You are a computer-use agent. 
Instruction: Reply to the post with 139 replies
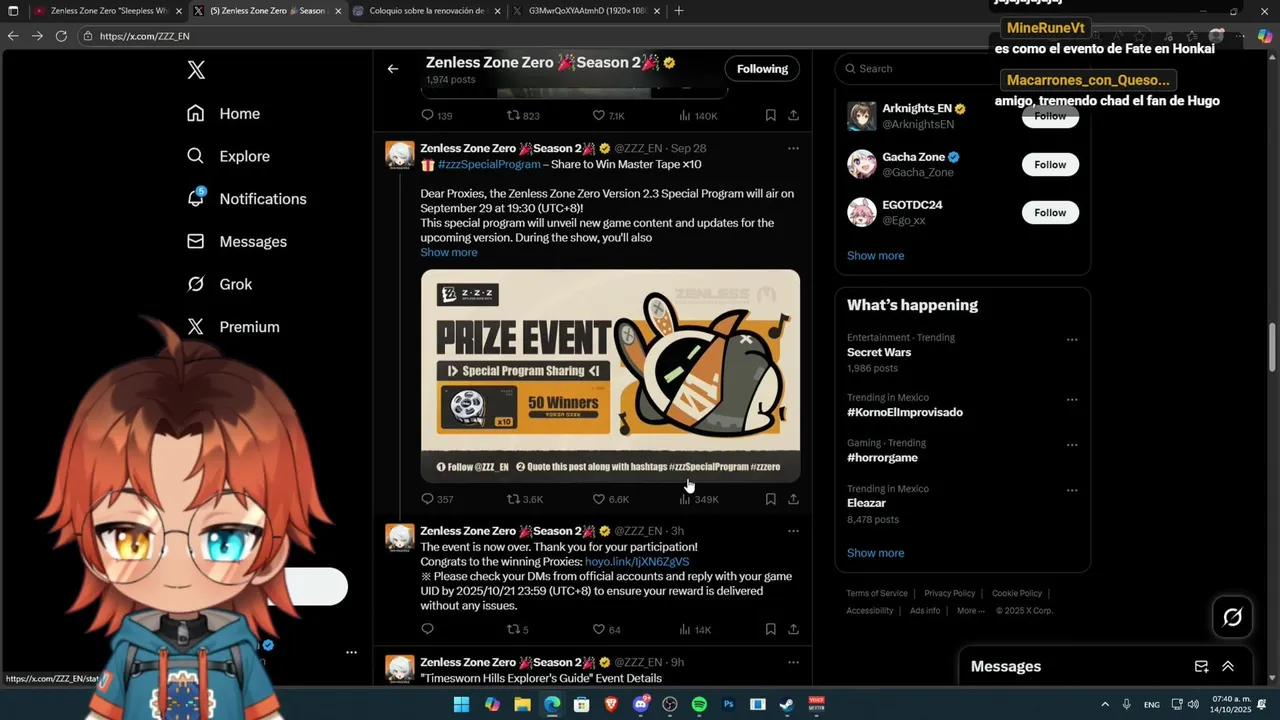pyautogui.click(x=437, y=116)
